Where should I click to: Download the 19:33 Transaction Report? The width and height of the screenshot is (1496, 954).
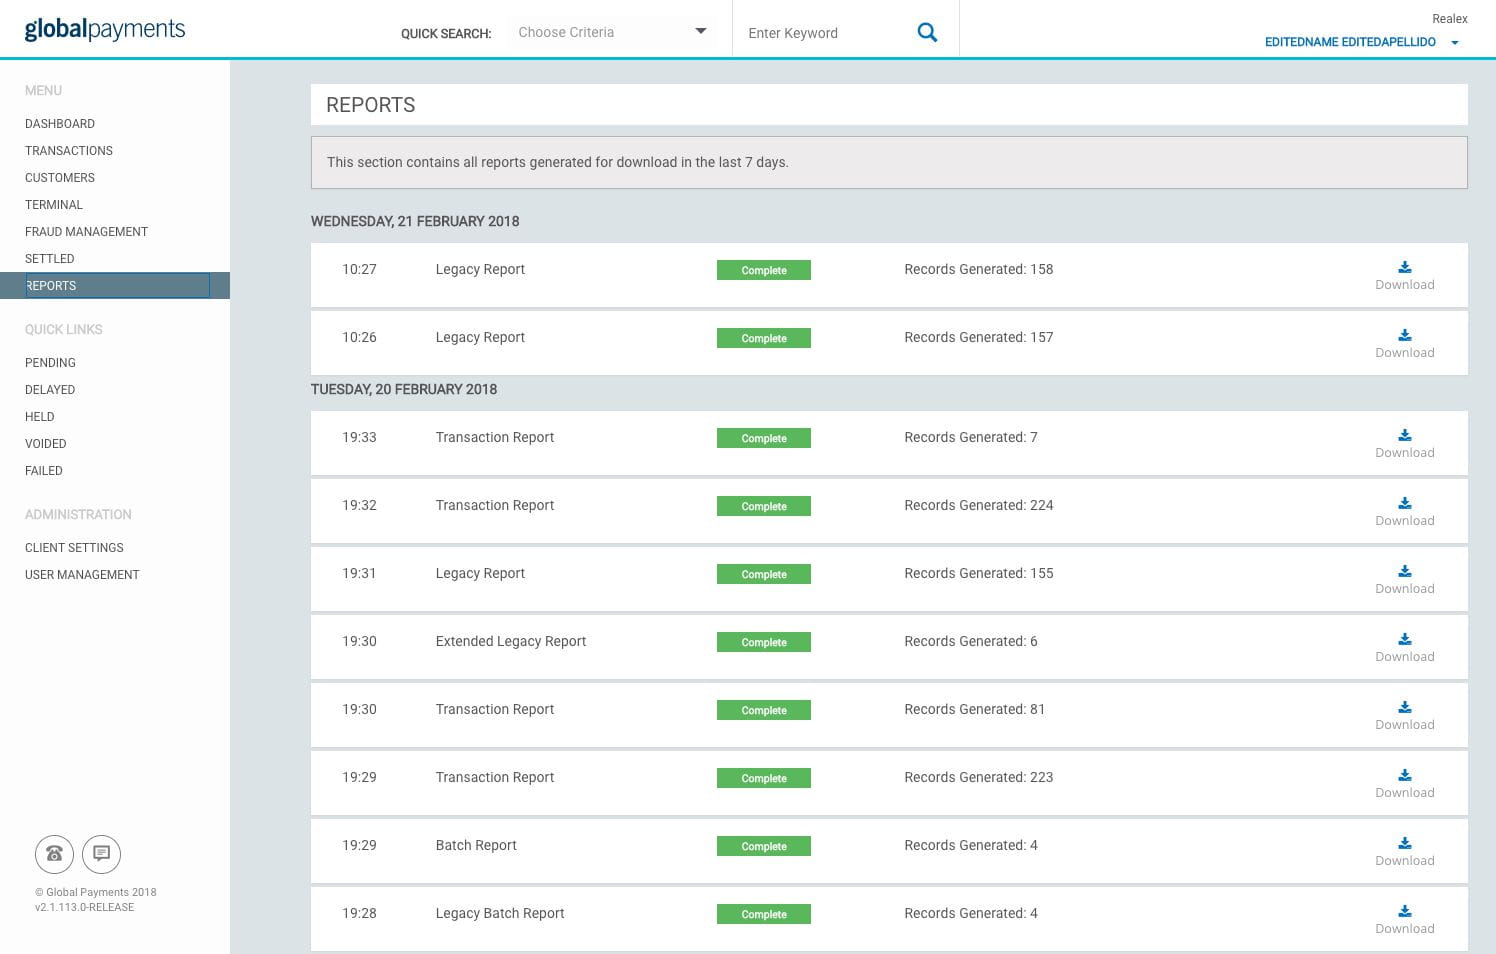[x=1404, y=443]
